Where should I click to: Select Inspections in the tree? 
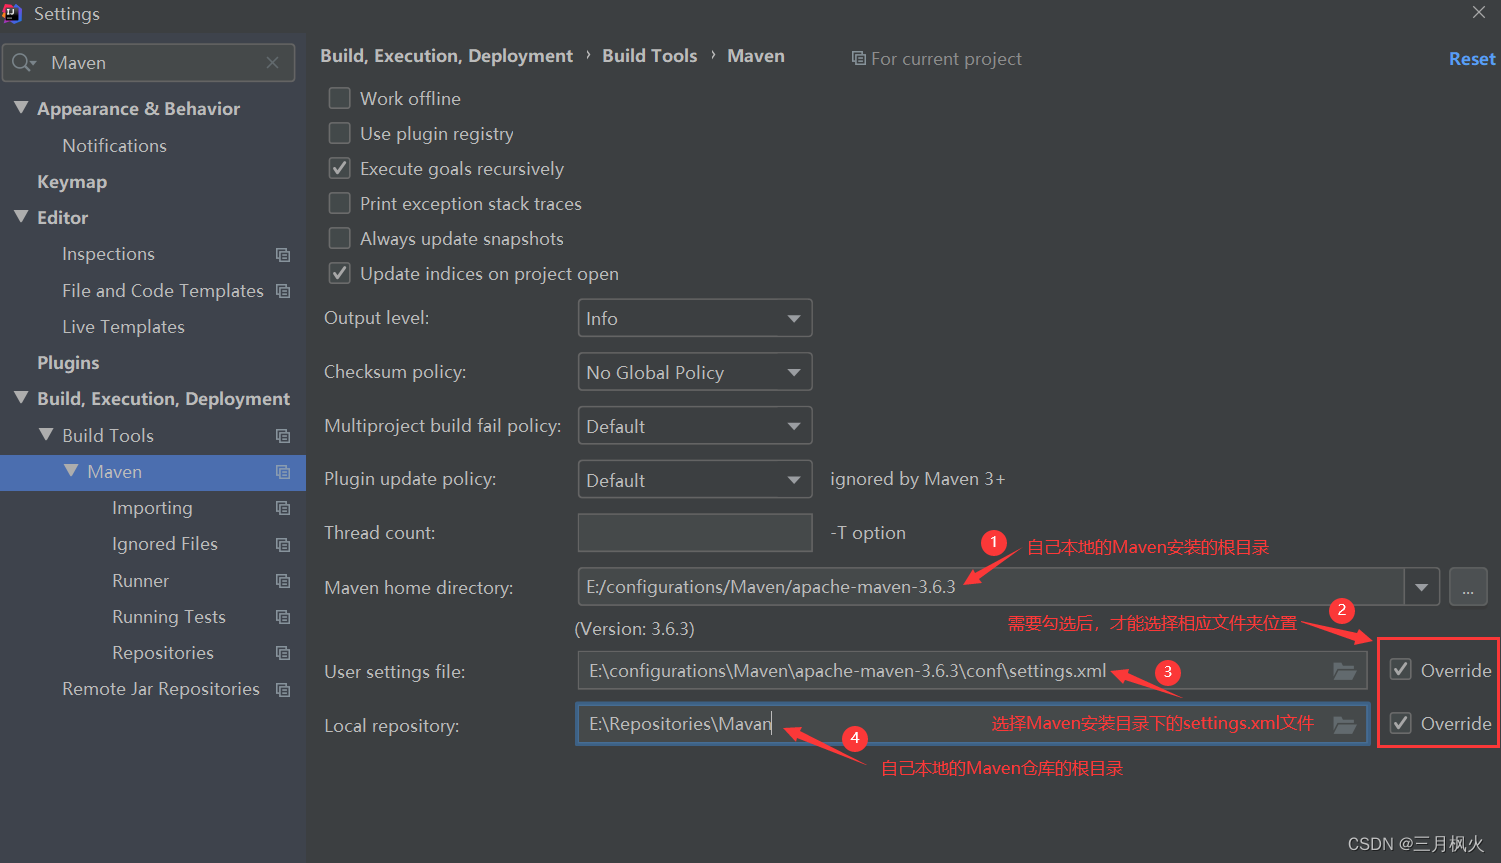[108, 254]
